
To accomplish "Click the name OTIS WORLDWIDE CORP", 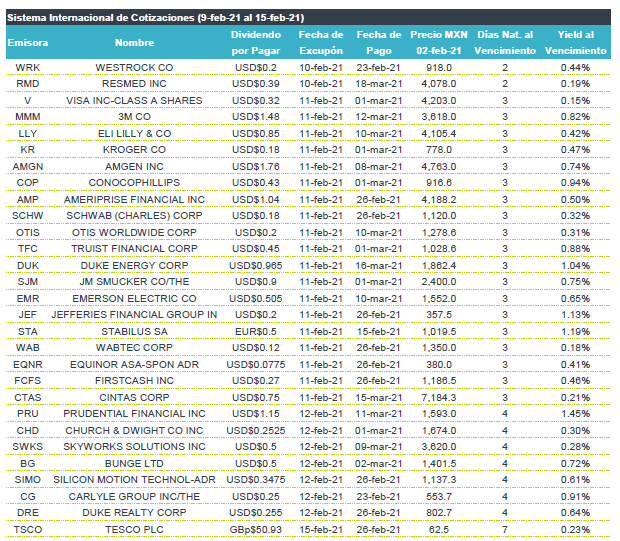I will (x=134, y=233).
